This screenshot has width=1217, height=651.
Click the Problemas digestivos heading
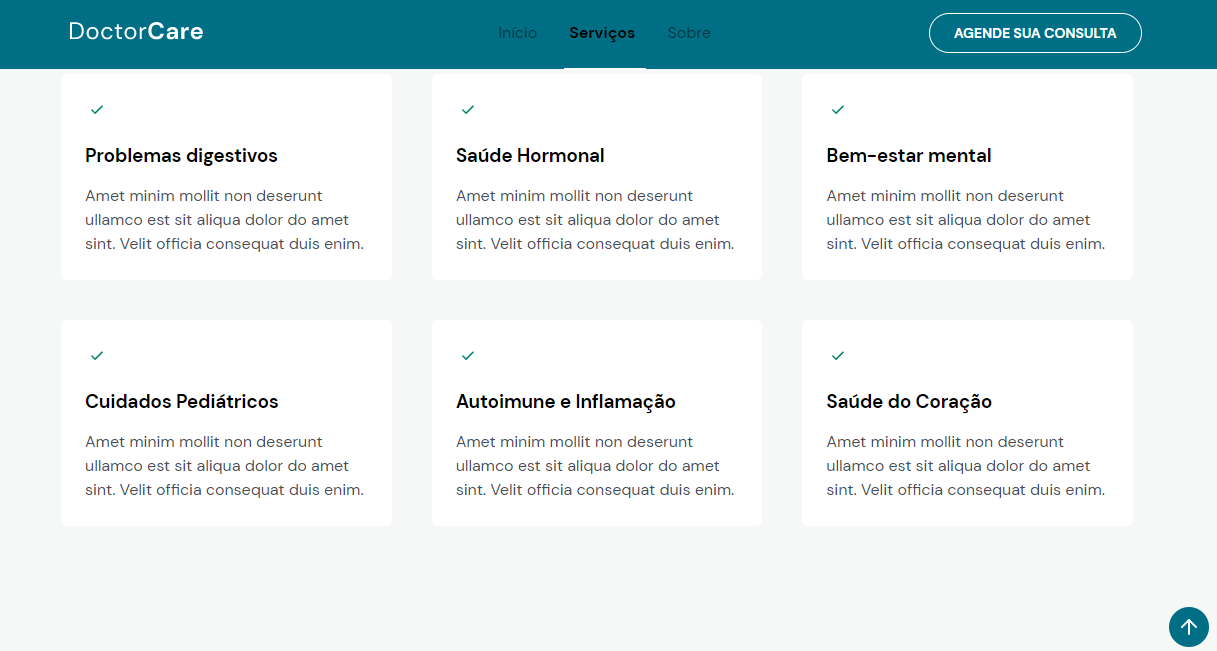tap(180, 155)
